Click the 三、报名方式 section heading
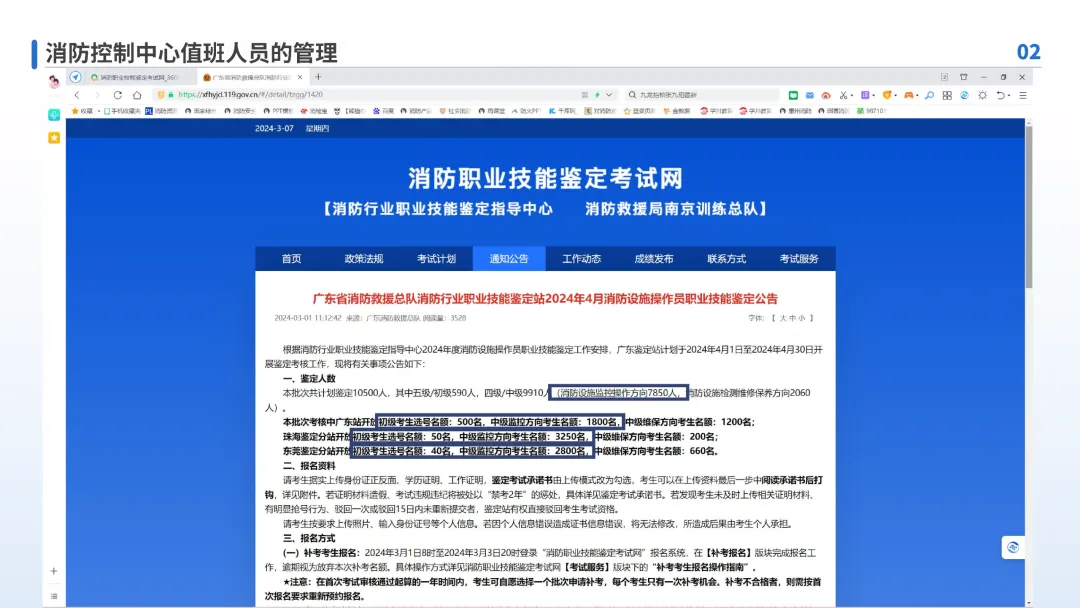Image resolution: width=1080 pixels, height=608 pixels. 309,538
